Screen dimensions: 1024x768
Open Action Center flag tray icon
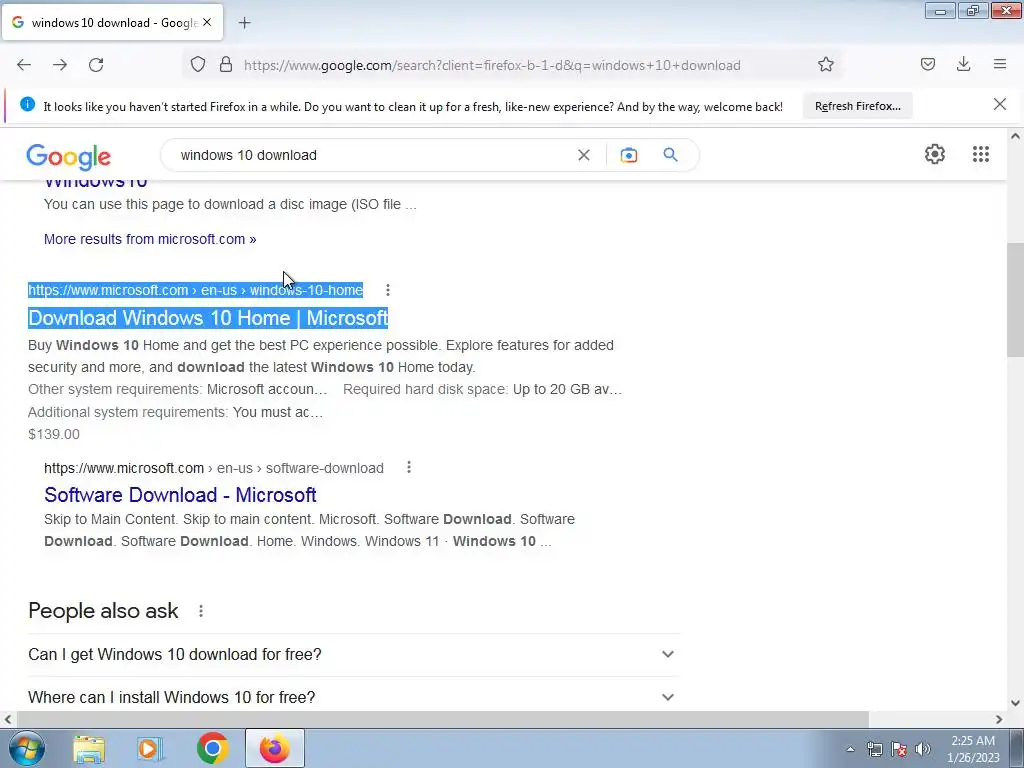click(x=899, y=749)
